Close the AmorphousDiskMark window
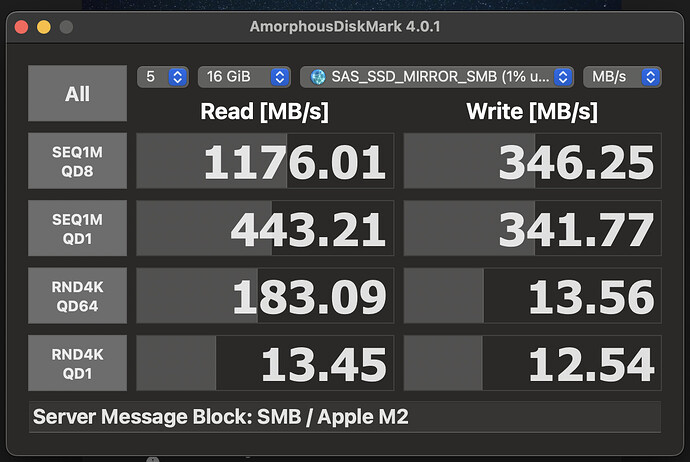This screenshot has height=462, width=690. [x=24, y=27]
